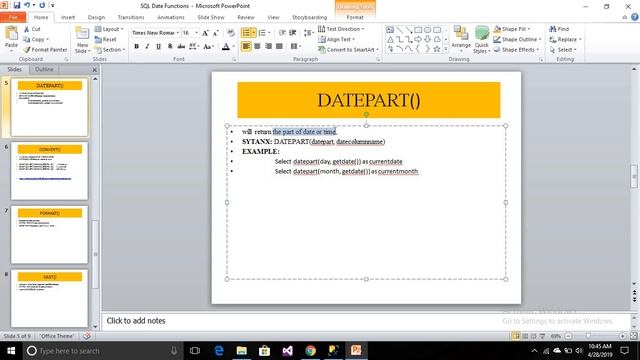Click the Save icon in quick access toolbar
Screen dimensions: 640x360
[x=16, y=6]
